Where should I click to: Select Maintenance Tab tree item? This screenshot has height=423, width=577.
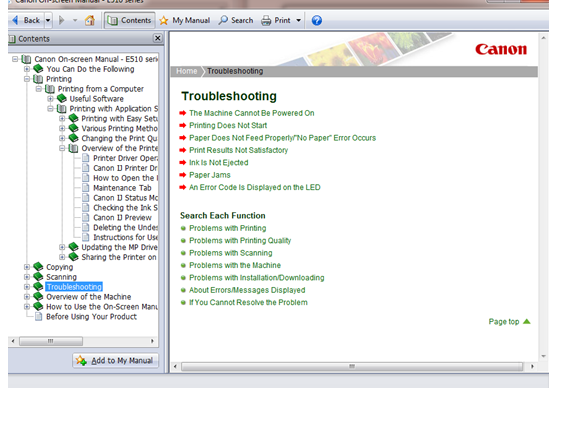tap(122, 188)
